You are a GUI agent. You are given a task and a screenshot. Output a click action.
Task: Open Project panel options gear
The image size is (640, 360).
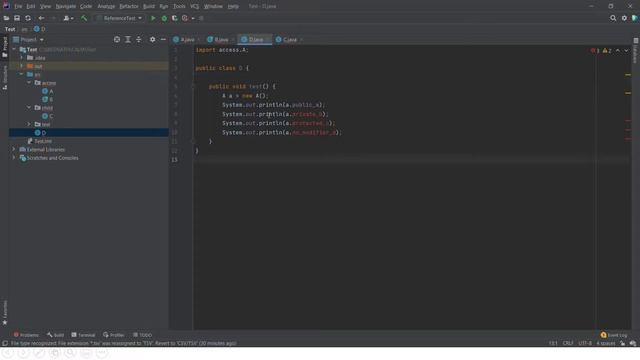pos(152,39)
